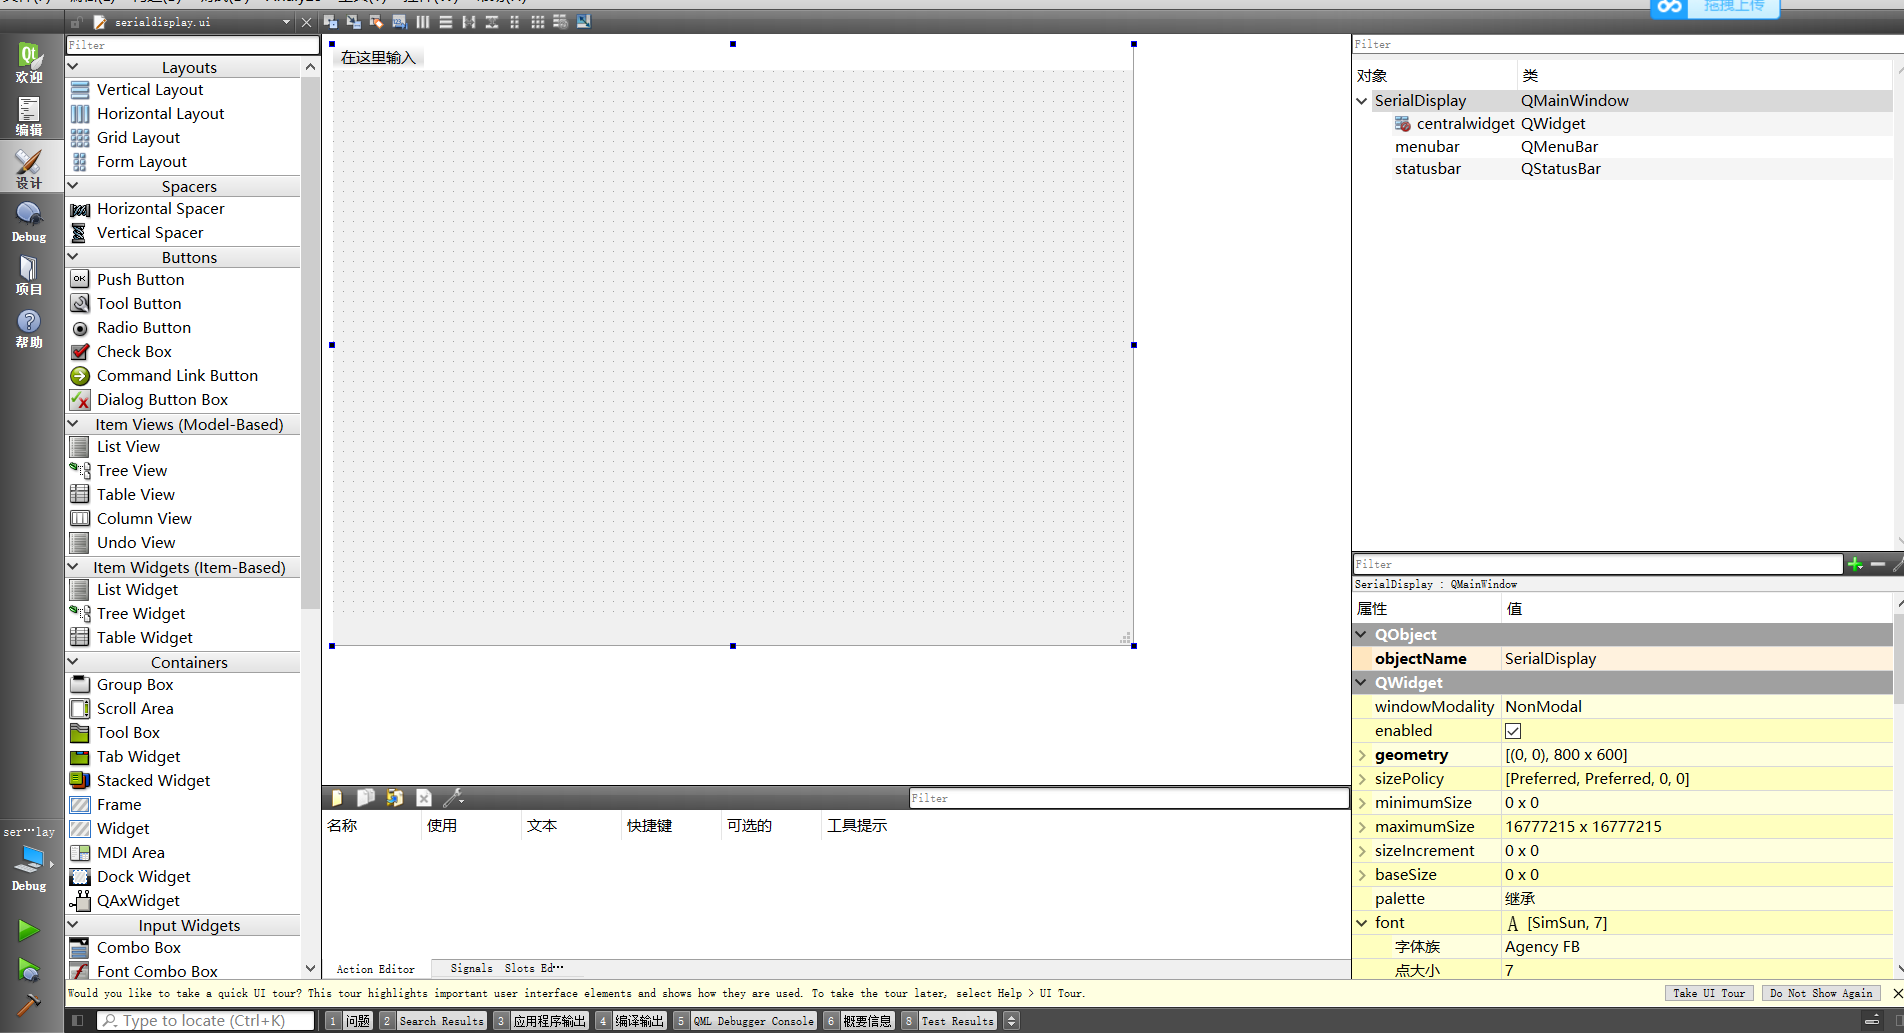The image size is (1904, 1033).
Task: Click the widget box Filter field
Action: point(192,45)
